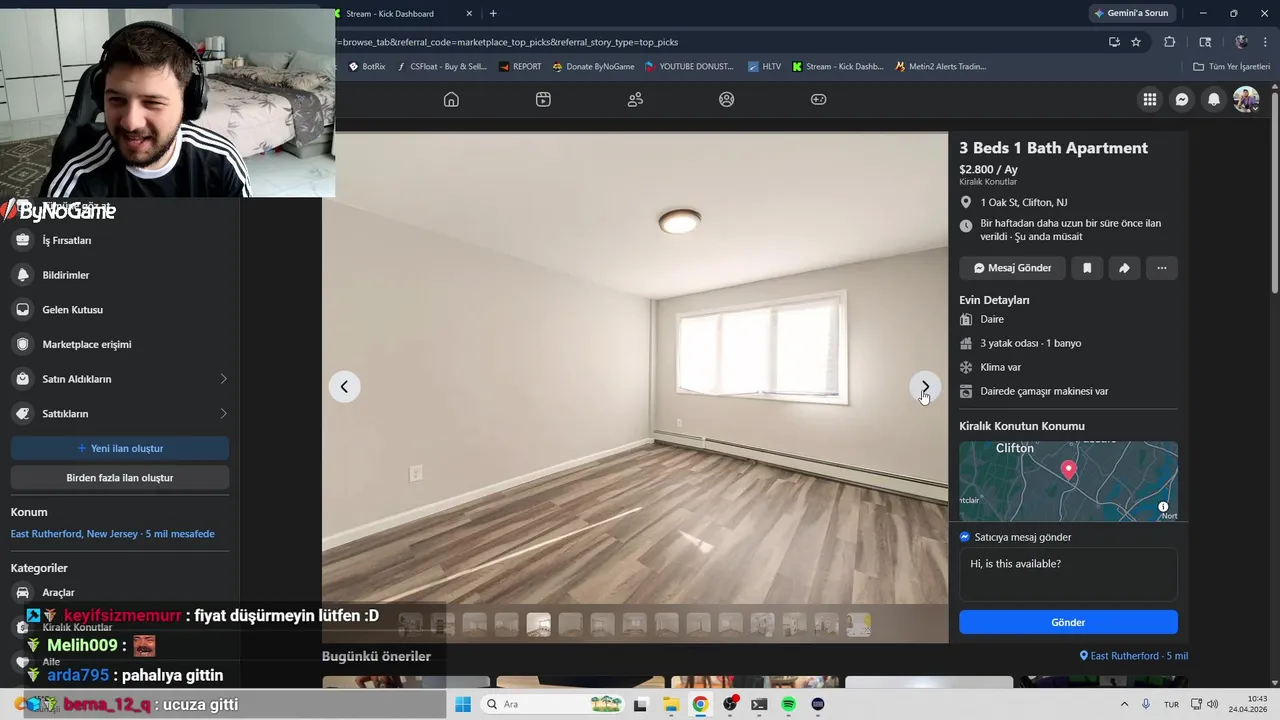Open BotRix bookmark
Viewport: 1280px width, 720px height.
tap(367, 67)
